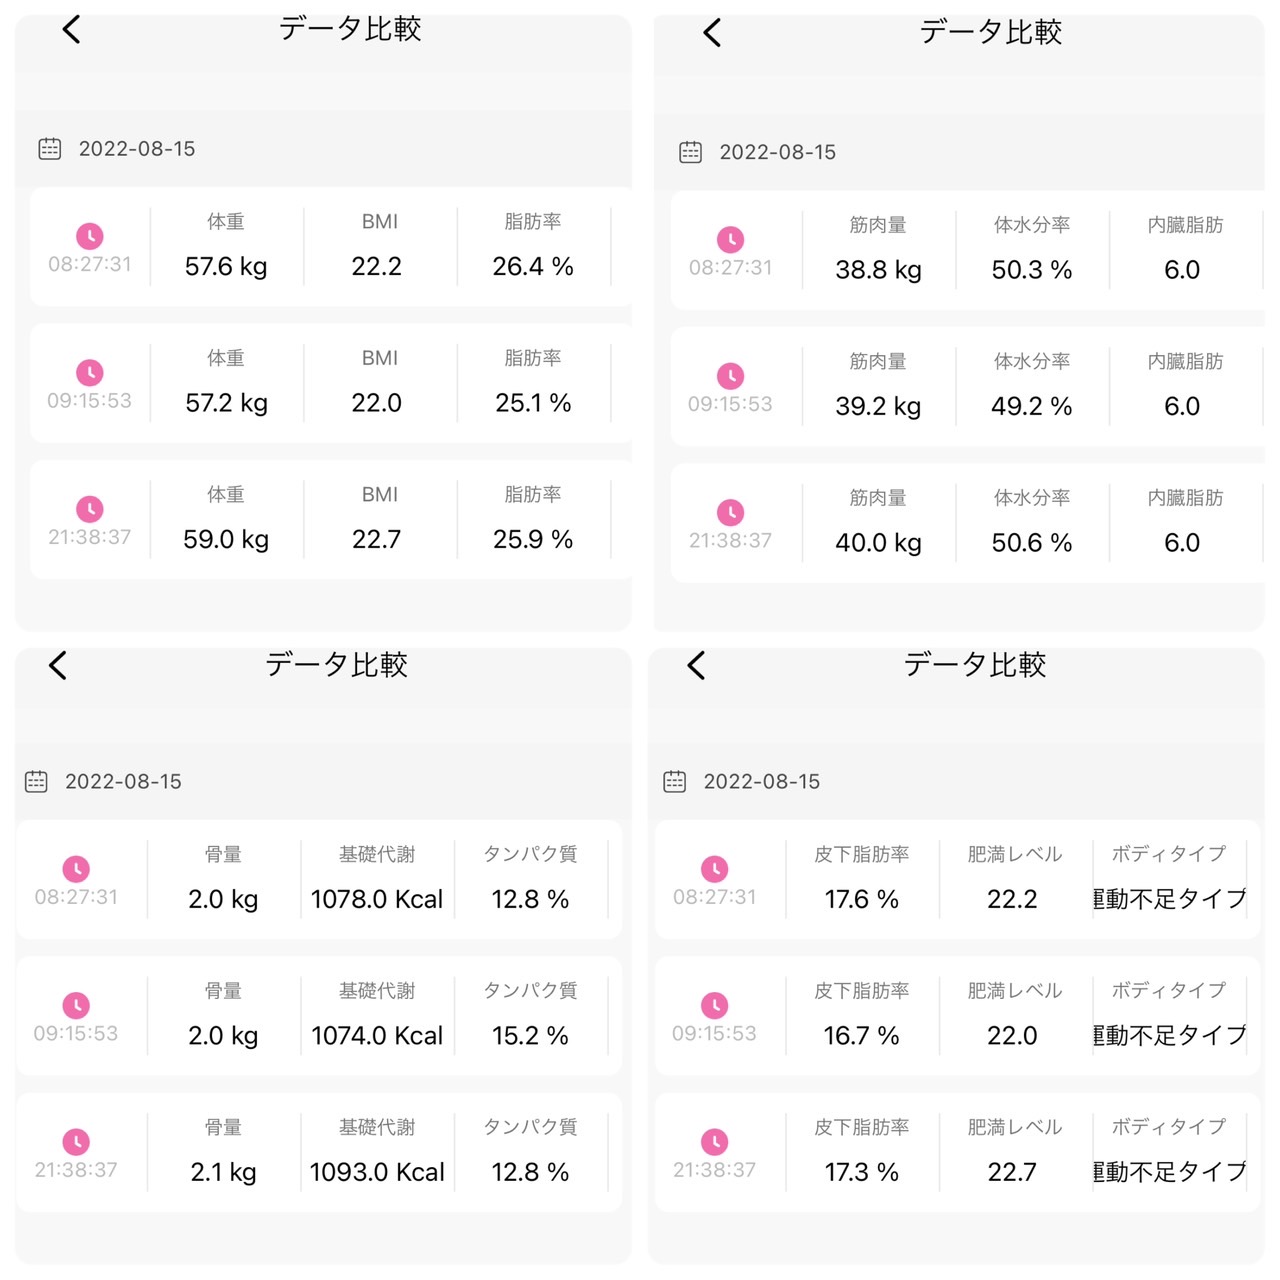Open the 2022-08-15 date in bone mass panel

(123, 781)
